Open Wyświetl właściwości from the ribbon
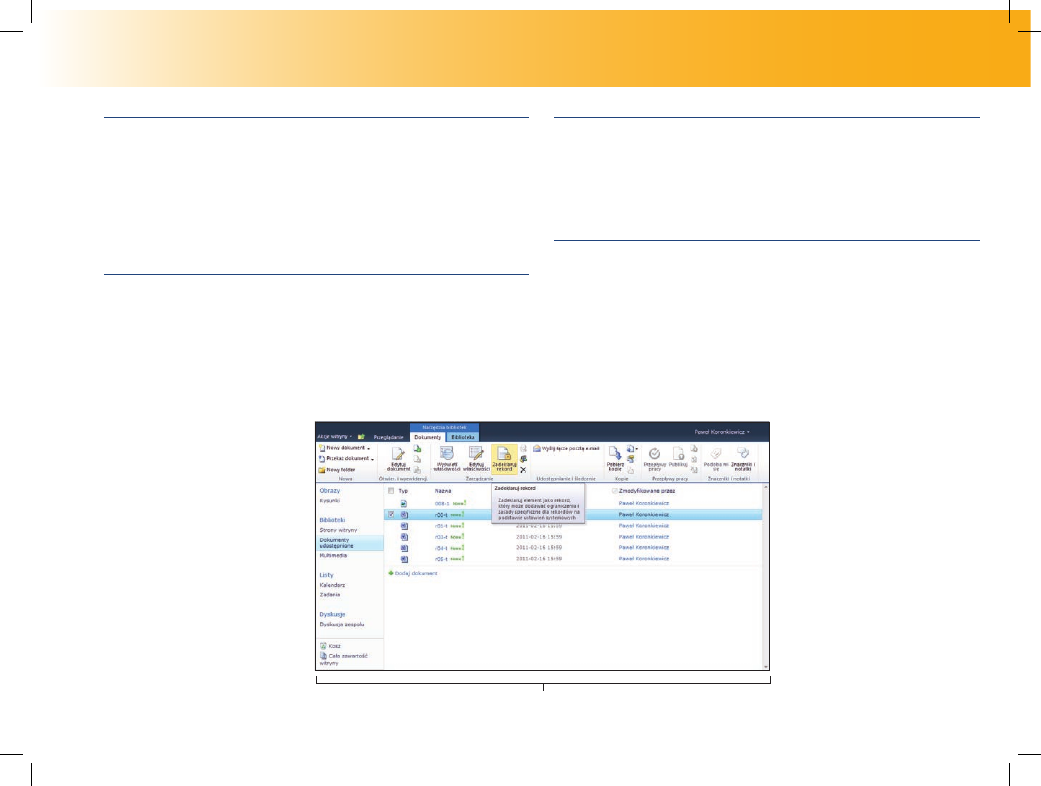 [x=446, y=457]
